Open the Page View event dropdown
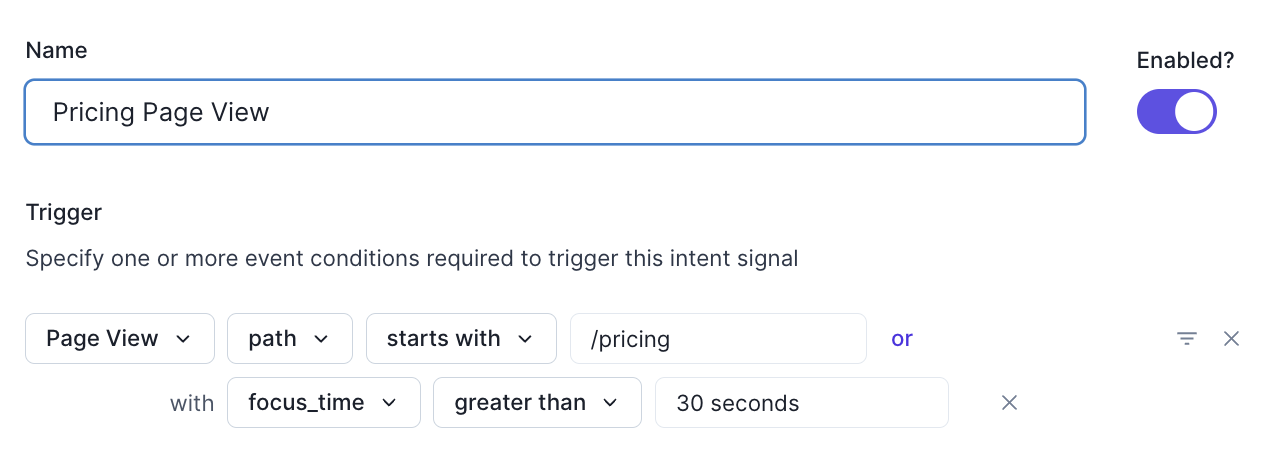Viewport: 1270px width, 470px height. tap(119, 339)
